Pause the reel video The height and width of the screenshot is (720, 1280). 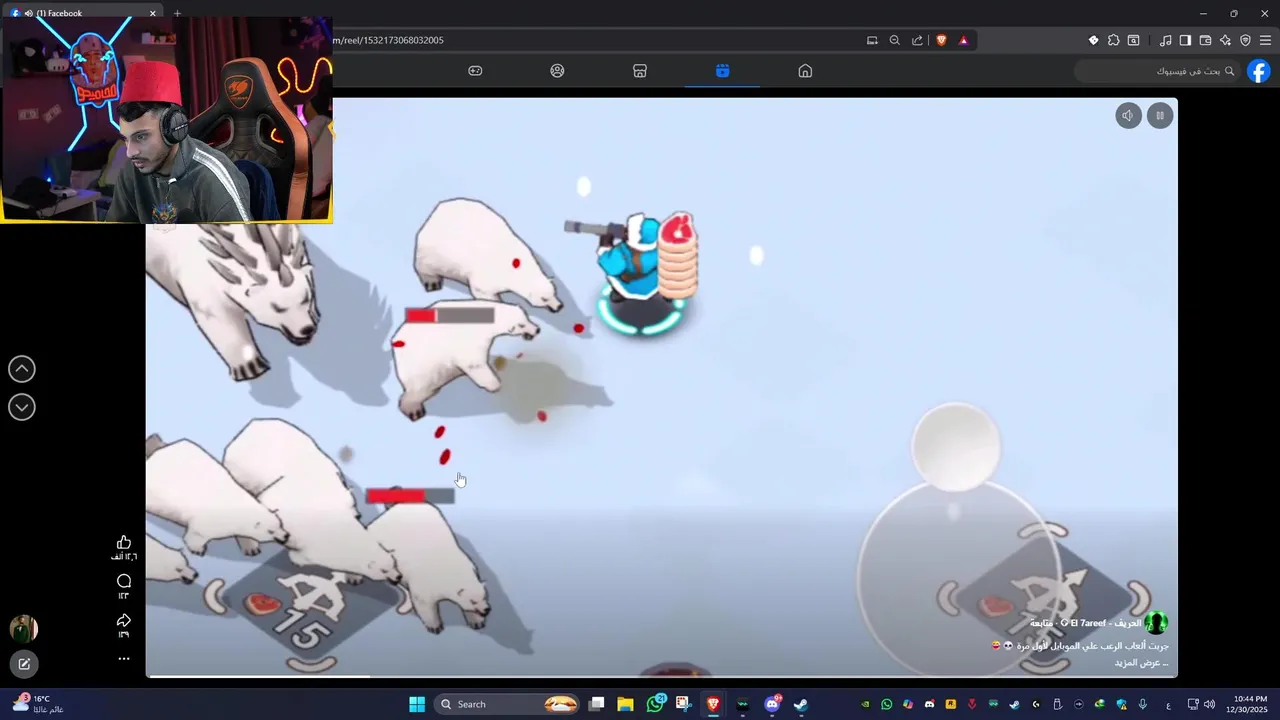pos(1160,115)
